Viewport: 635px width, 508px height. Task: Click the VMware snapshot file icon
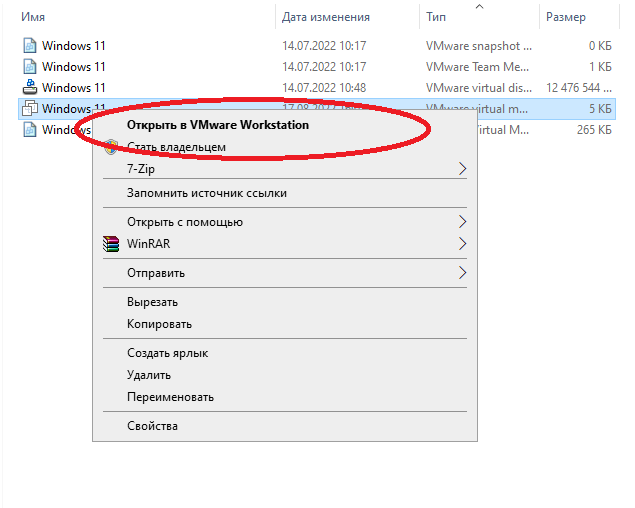[x=30, y=46]
